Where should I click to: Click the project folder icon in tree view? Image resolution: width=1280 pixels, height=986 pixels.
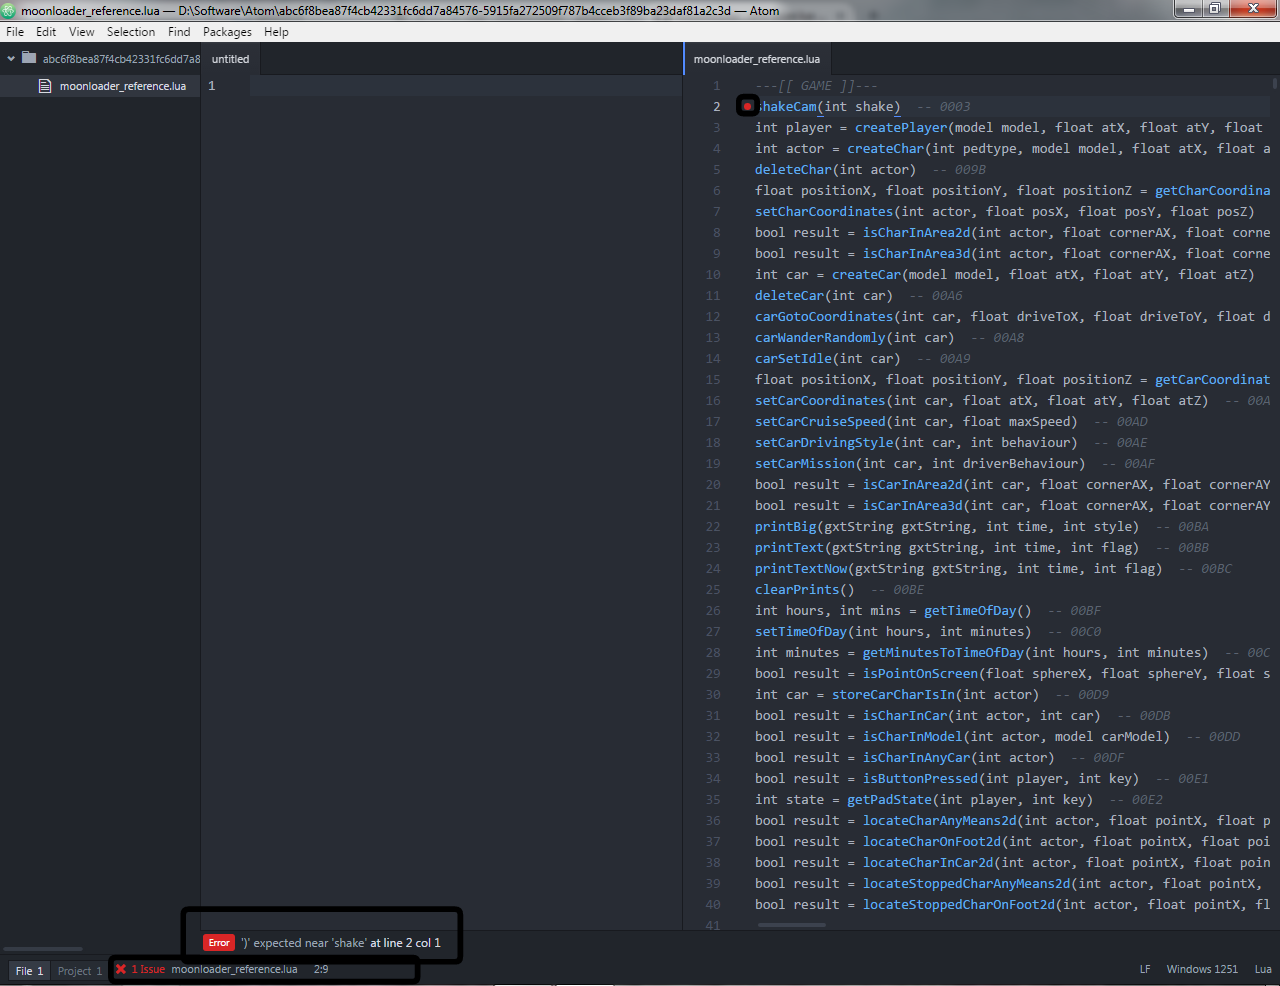(29, 58)
